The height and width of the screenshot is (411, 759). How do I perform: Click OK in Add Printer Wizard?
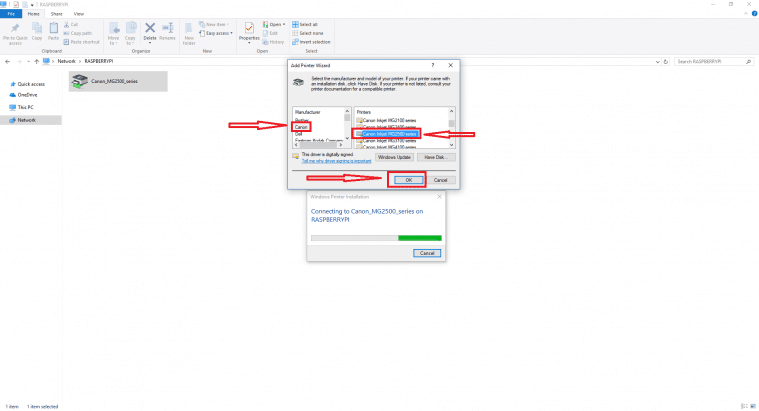409,180
